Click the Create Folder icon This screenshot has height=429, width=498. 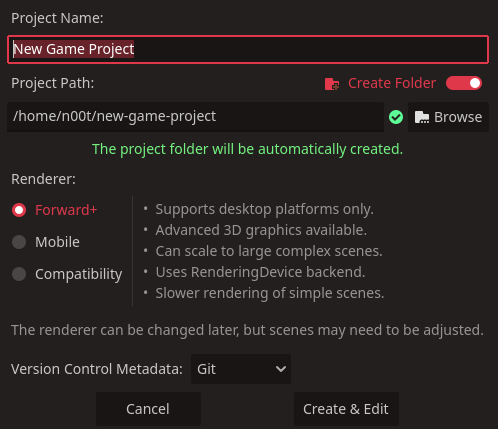[332, 84]
